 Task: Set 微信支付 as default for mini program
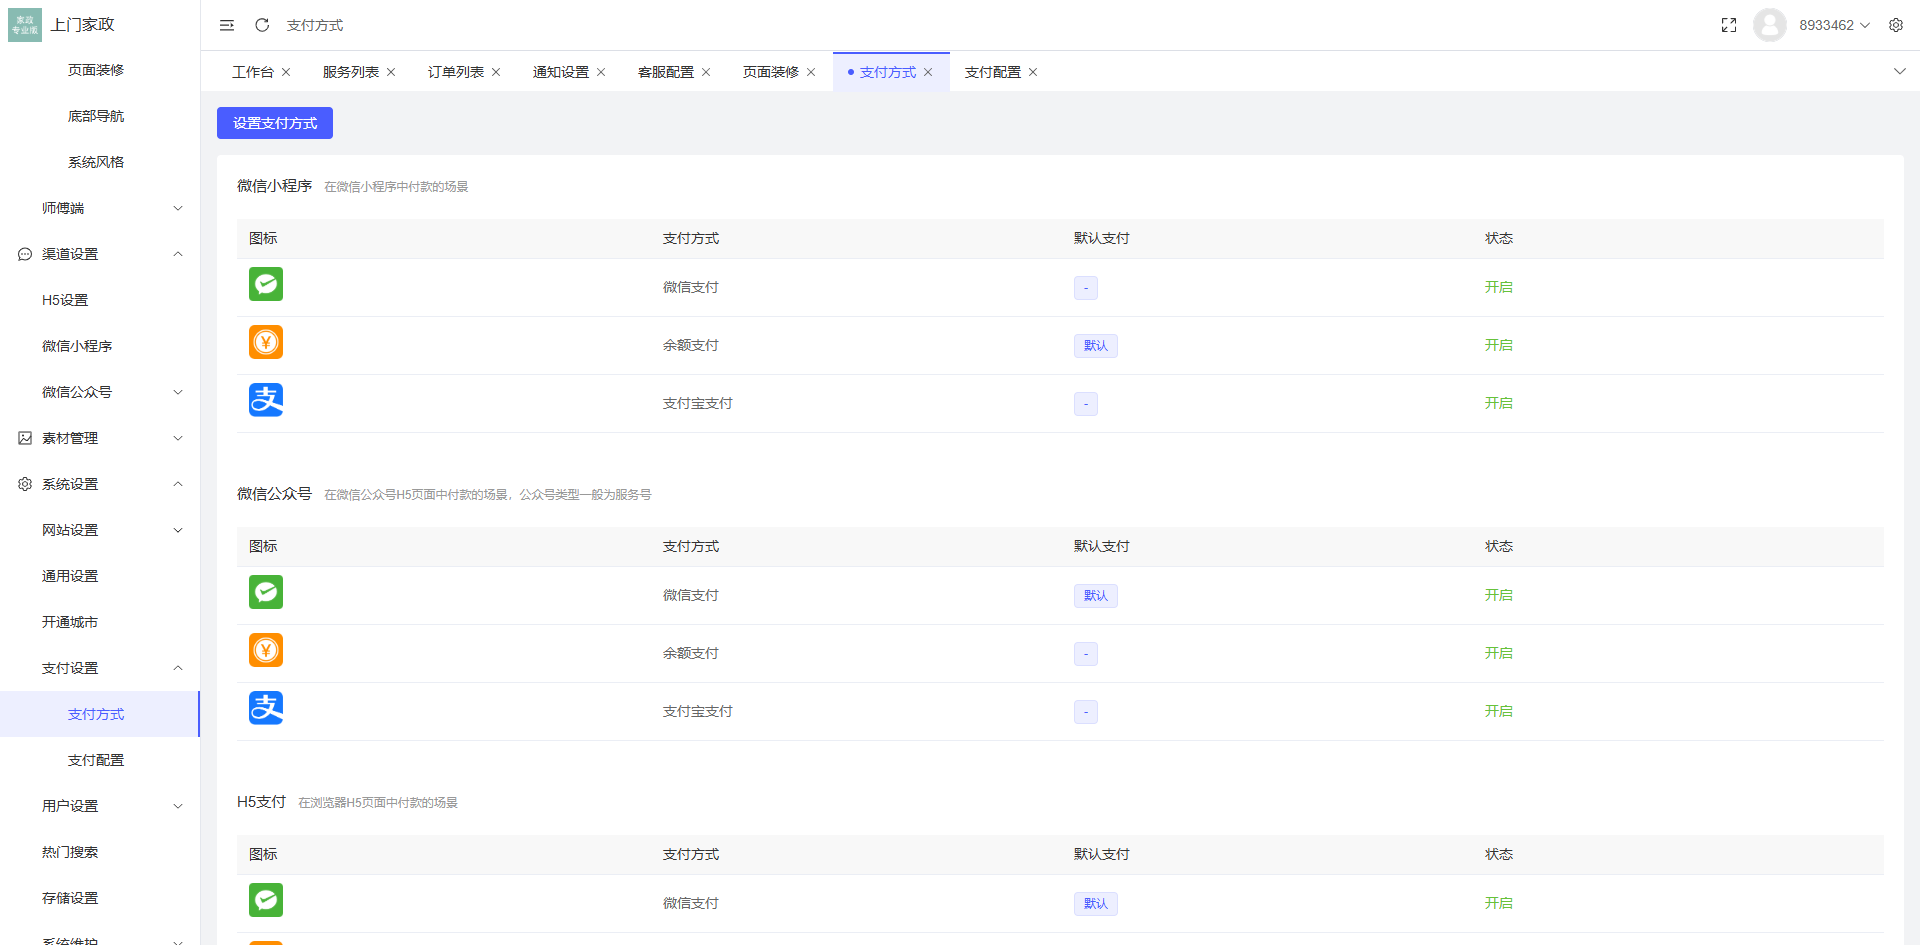[x=1085, y=288]
